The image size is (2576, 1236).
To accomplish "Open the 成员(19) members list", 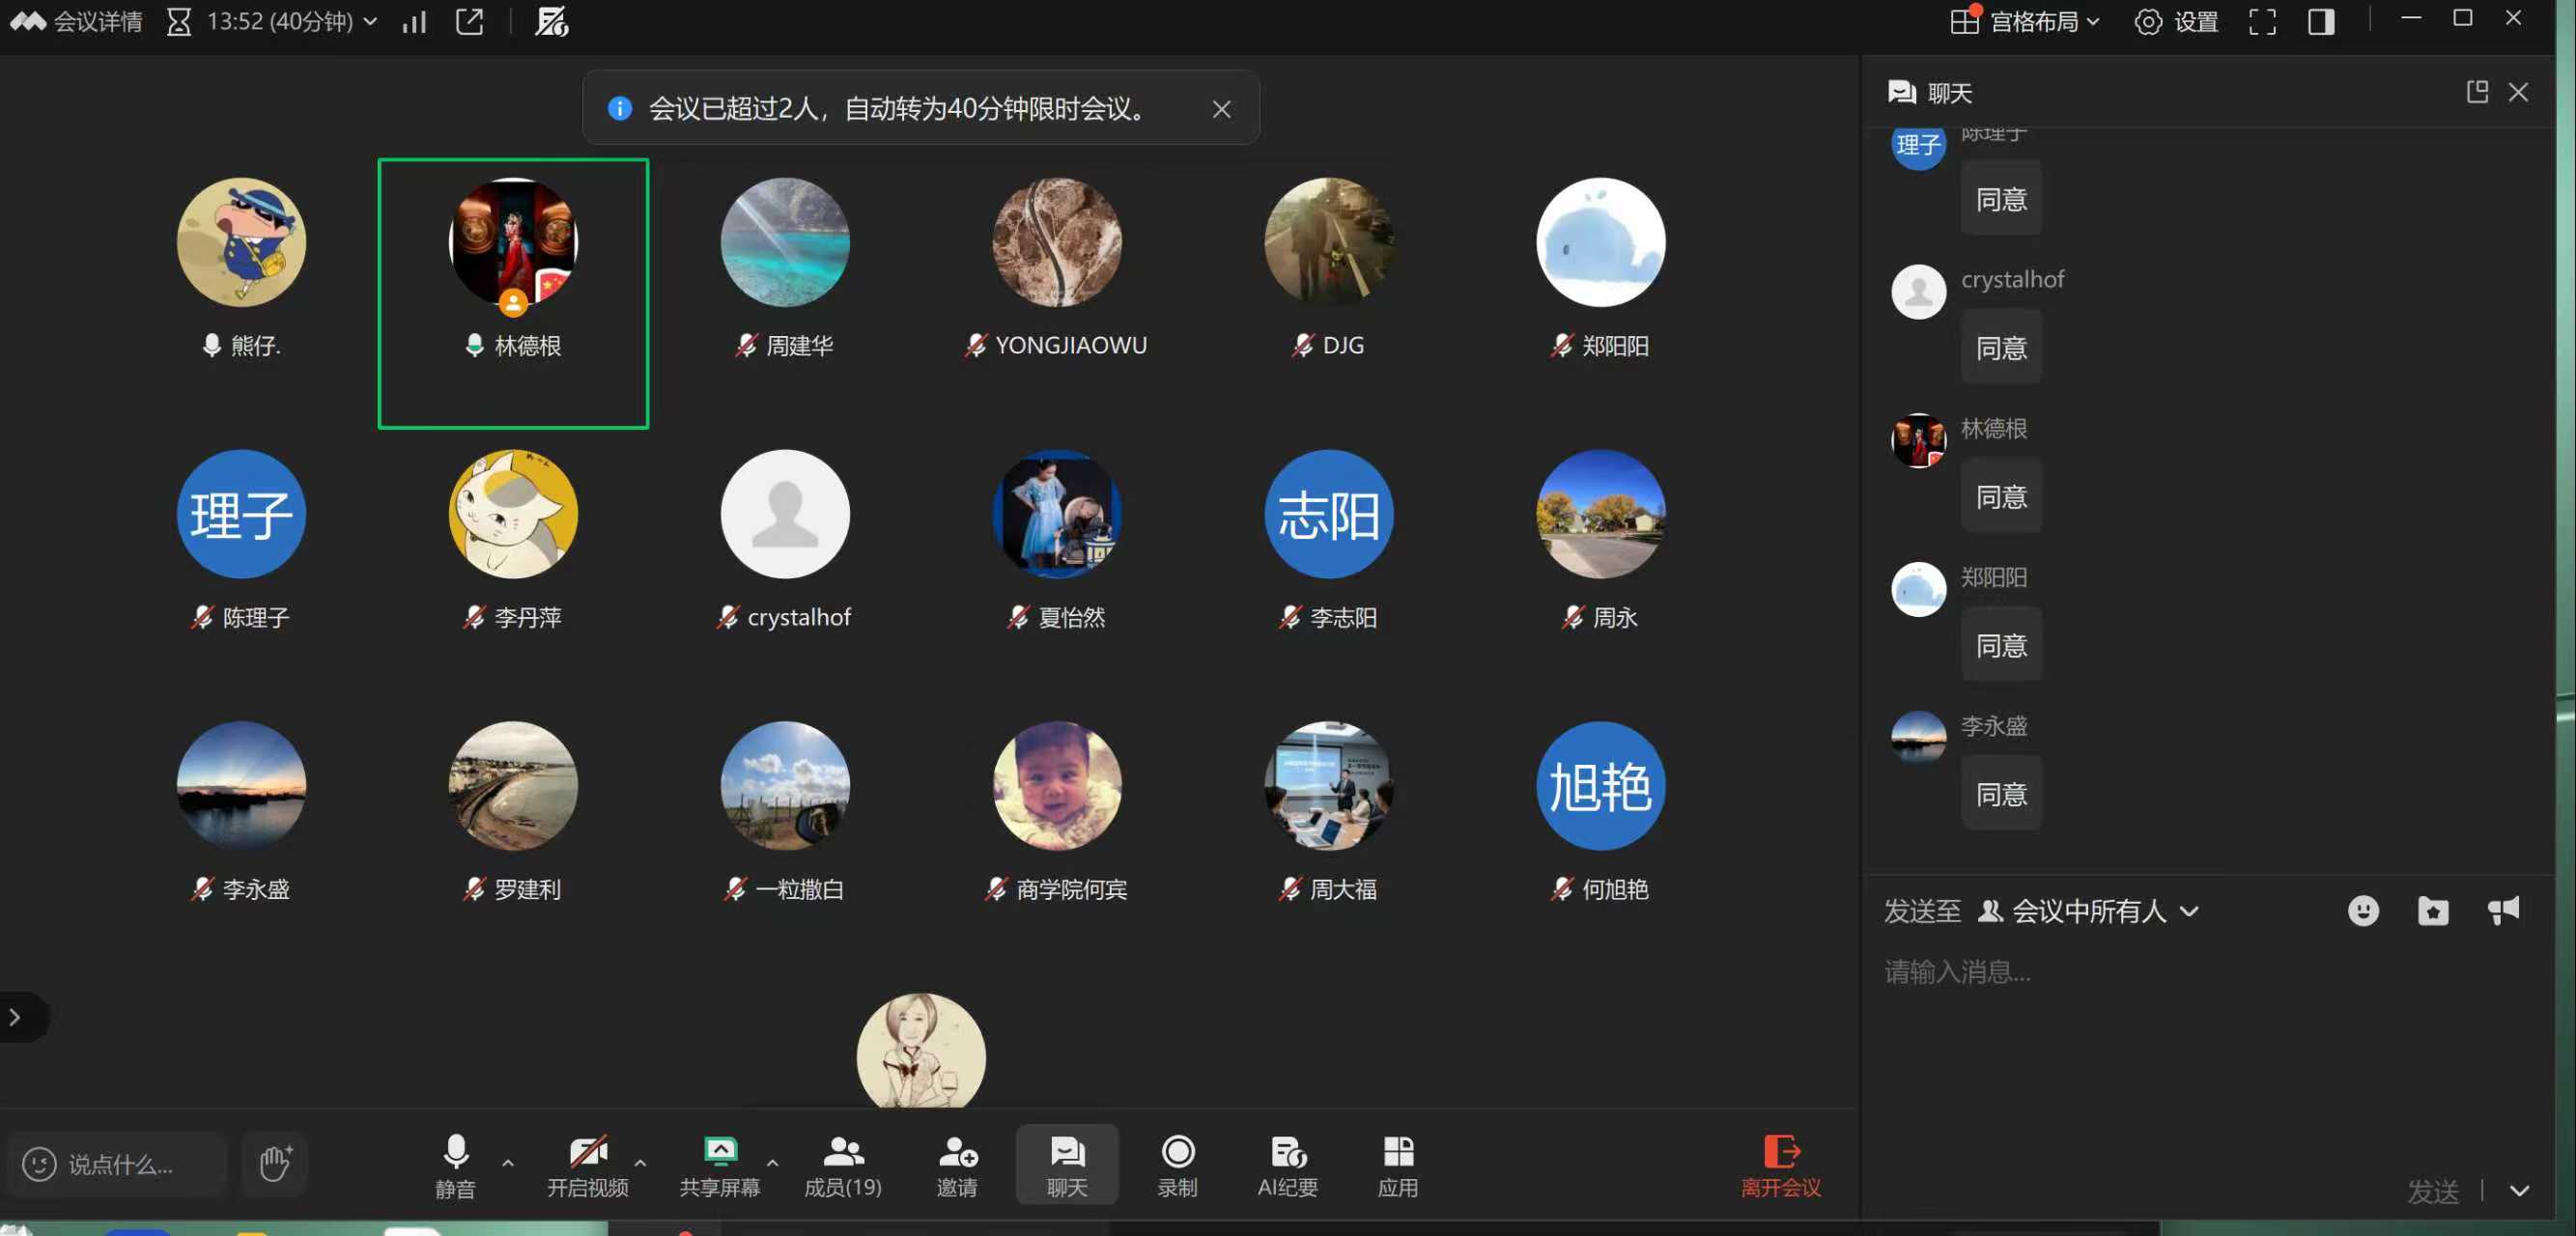I will click(x=843, y=1165).
